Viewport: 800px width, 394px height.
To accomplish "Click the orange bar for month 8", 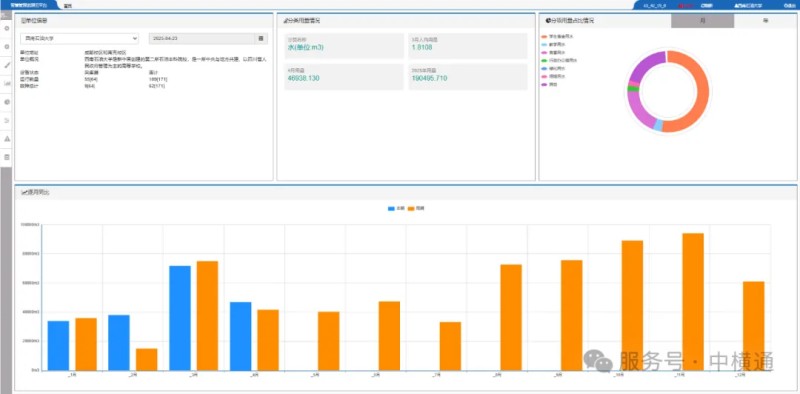I will coord(511,317).
